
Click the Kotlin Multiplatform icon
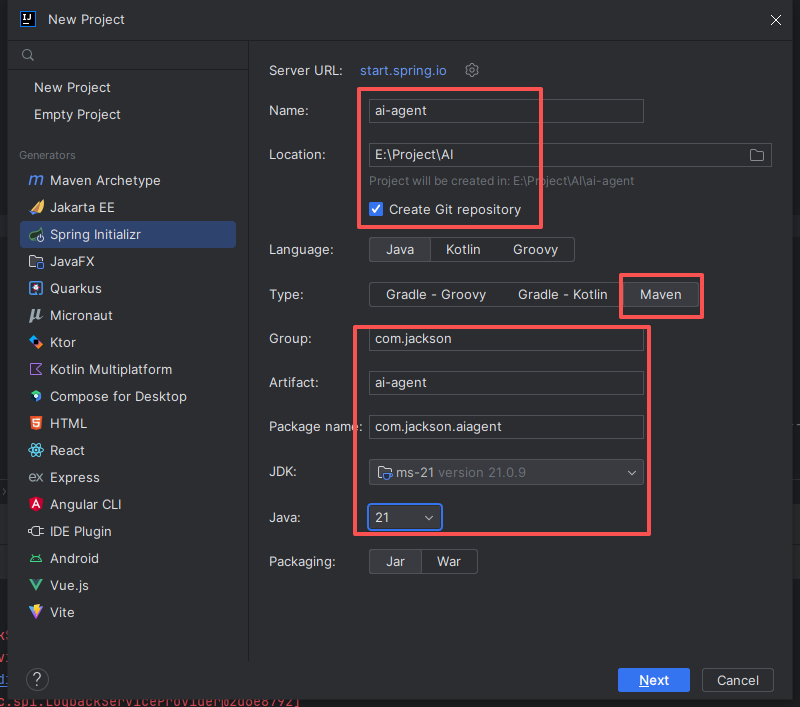[x=36, y=369]
